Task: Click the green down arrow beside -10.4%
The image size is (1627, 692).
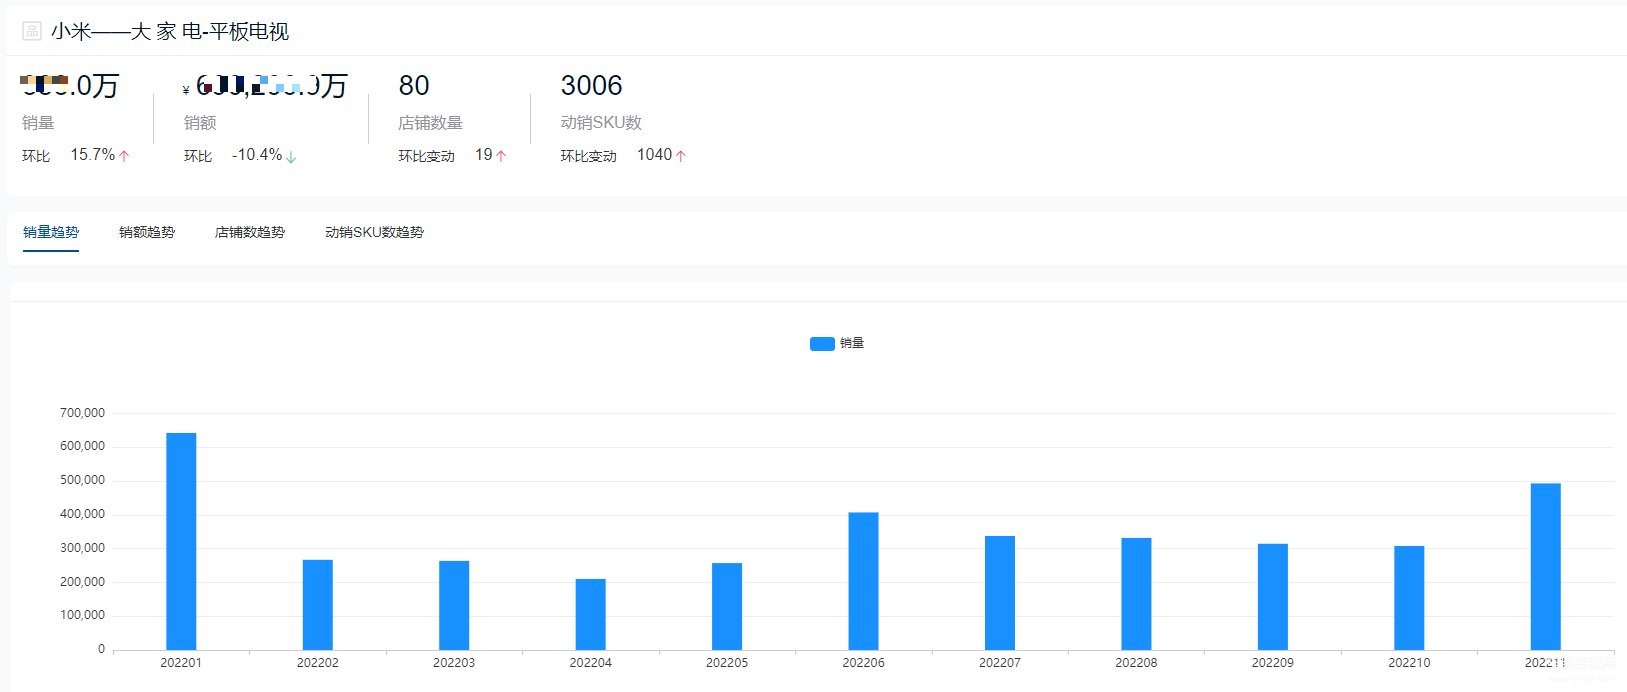Action: (x=291, y=157)
